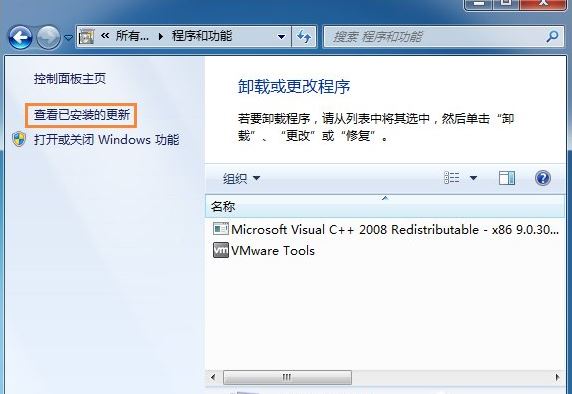
Task: Open the address bar history dropdown
Action: pyautogui.click(x=281, y=36)
